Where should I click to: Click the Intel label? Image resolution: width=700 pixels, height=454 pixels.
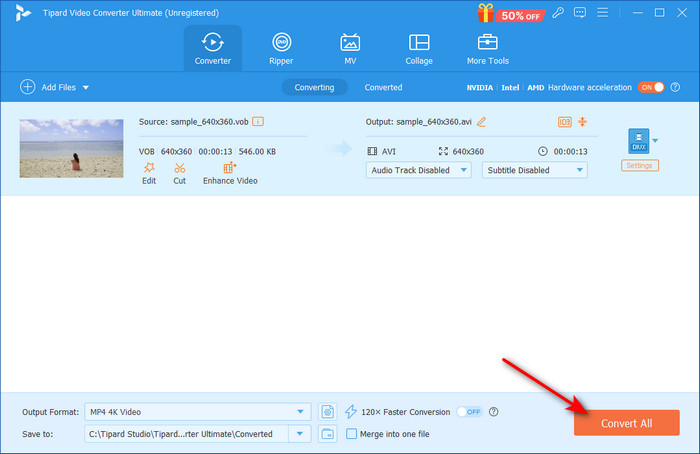pyautogui.click(x=510, y=87)
